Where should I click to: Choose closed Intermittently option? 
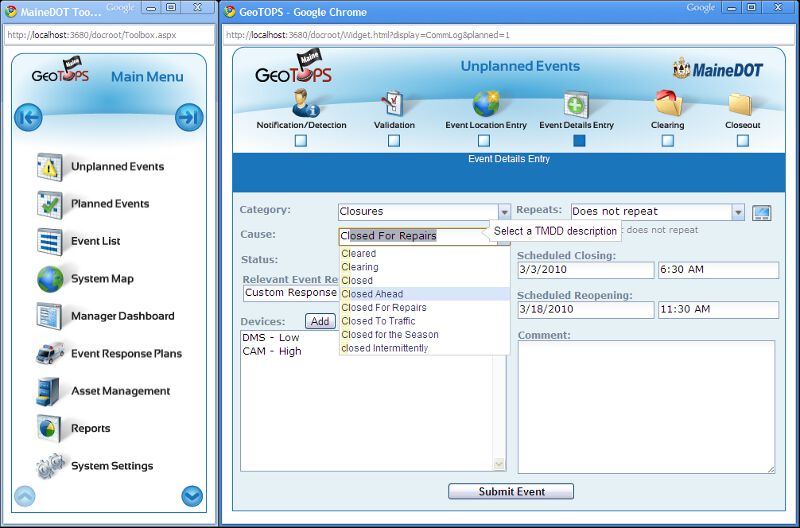click(424, 348)
